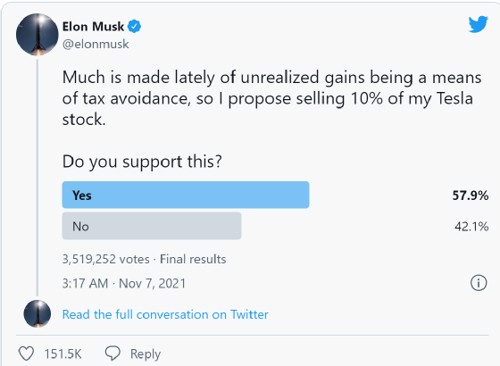This screenshot has height=366, width=500.
Task: Click the small avatar beside conversation link
Action: tap(37, 314)
